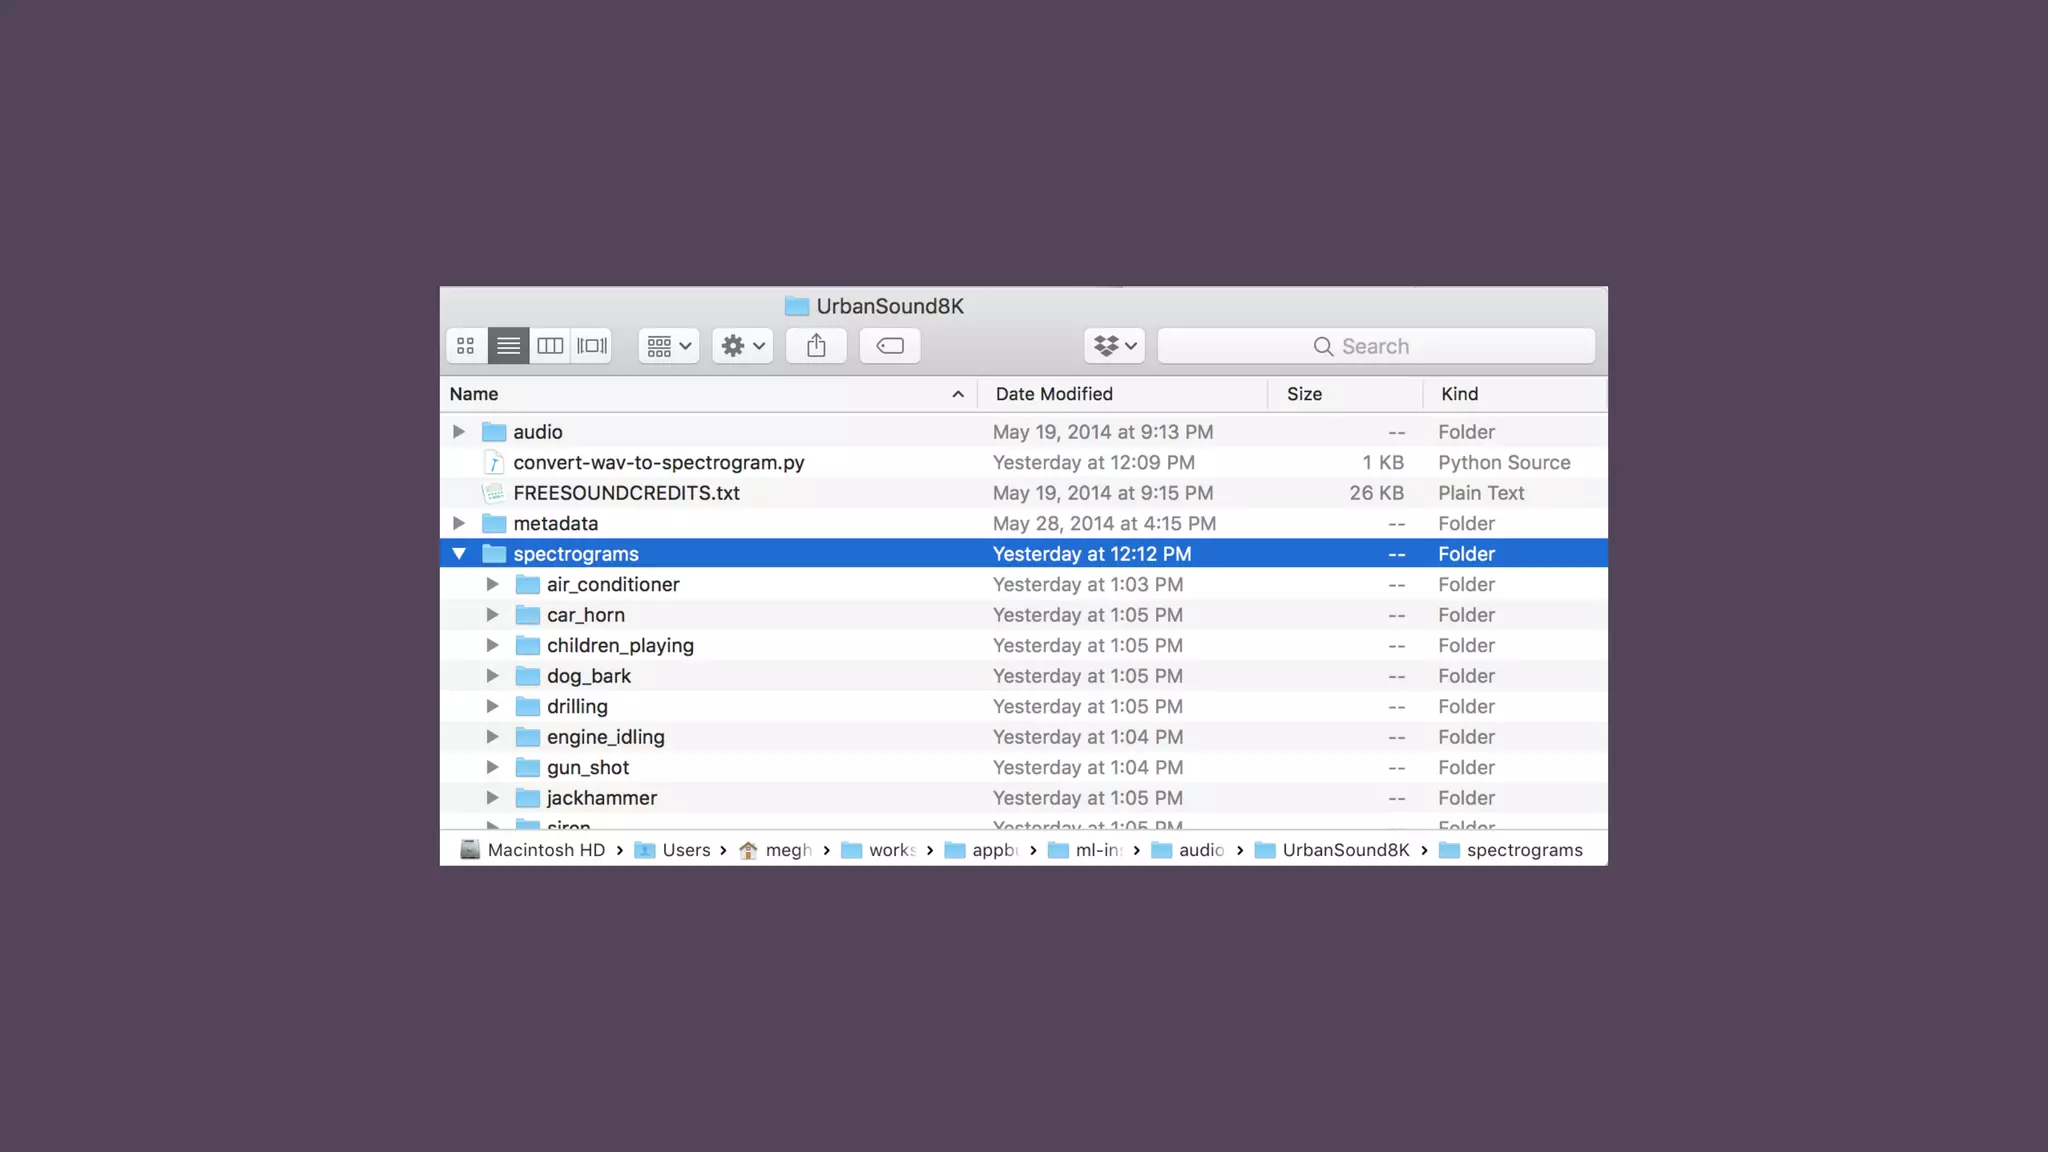
Task: Switch to list view mode
Action: pos(508,346)
